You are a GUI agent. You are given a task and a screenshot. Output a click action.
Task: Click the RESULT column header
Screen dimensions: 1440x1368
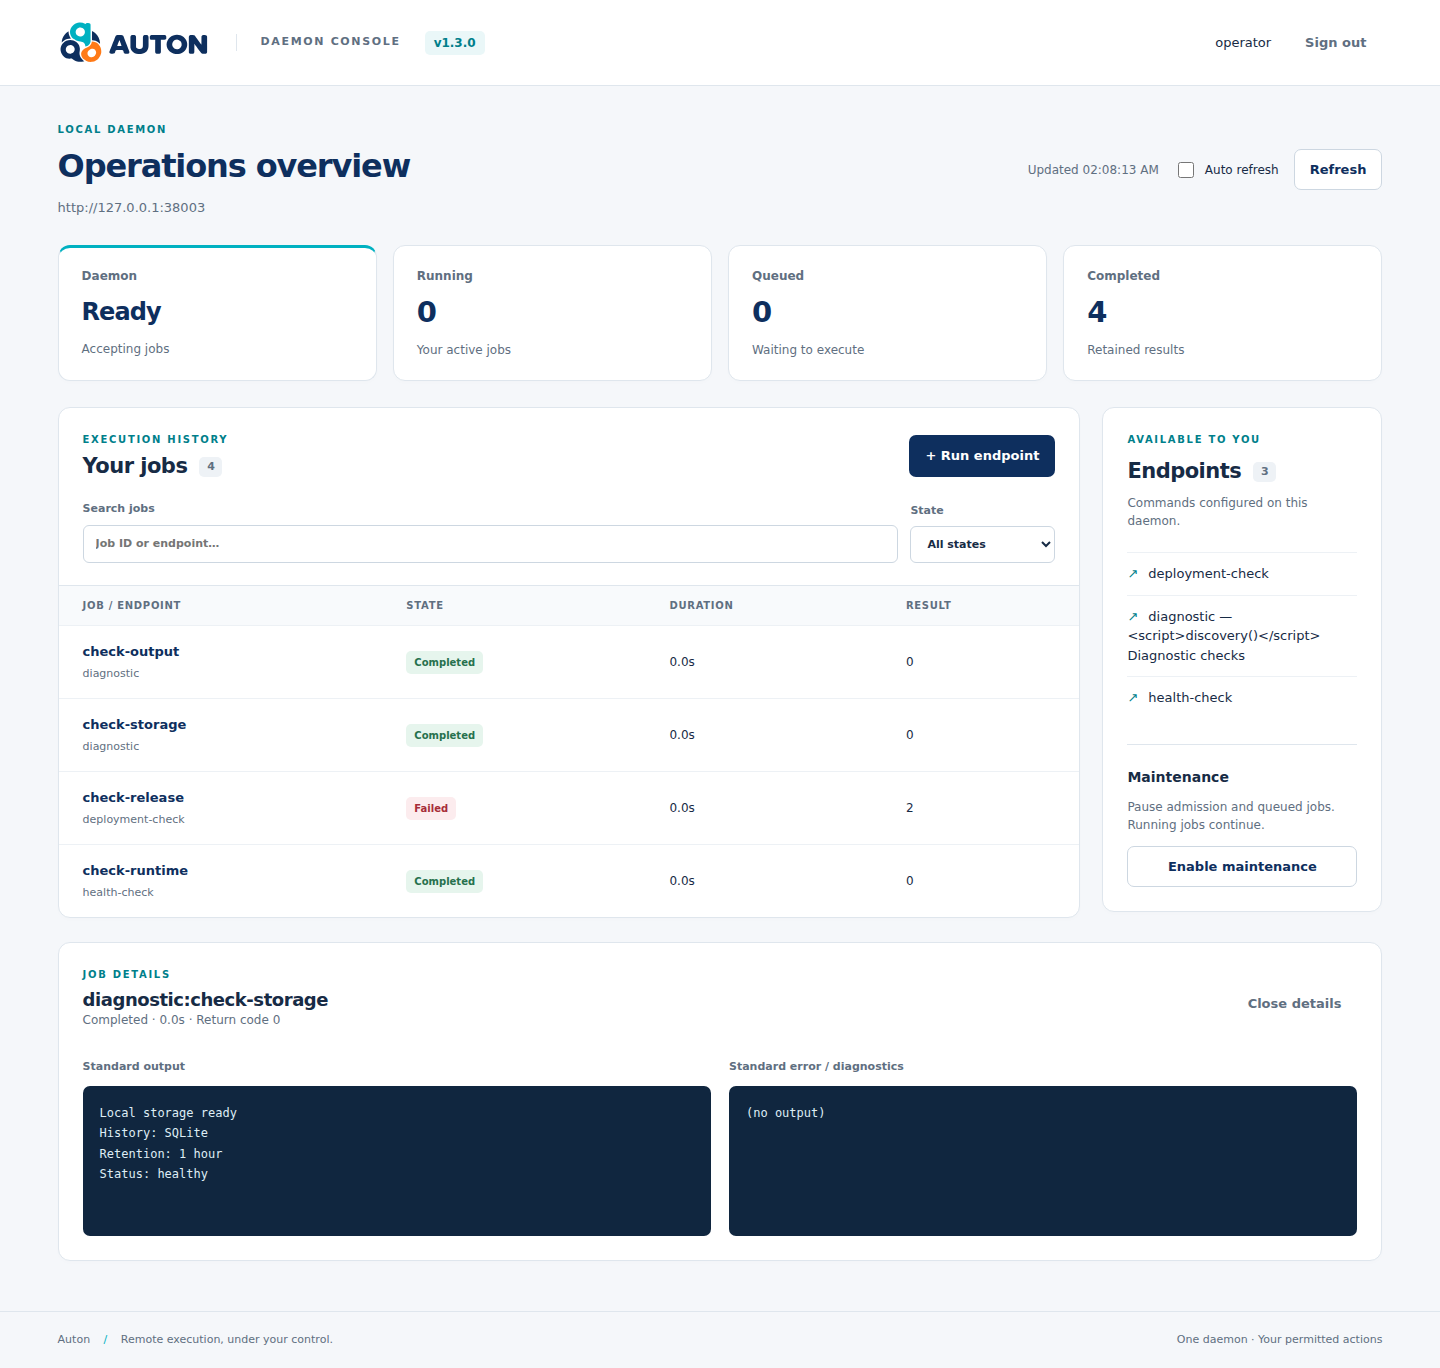928,605
